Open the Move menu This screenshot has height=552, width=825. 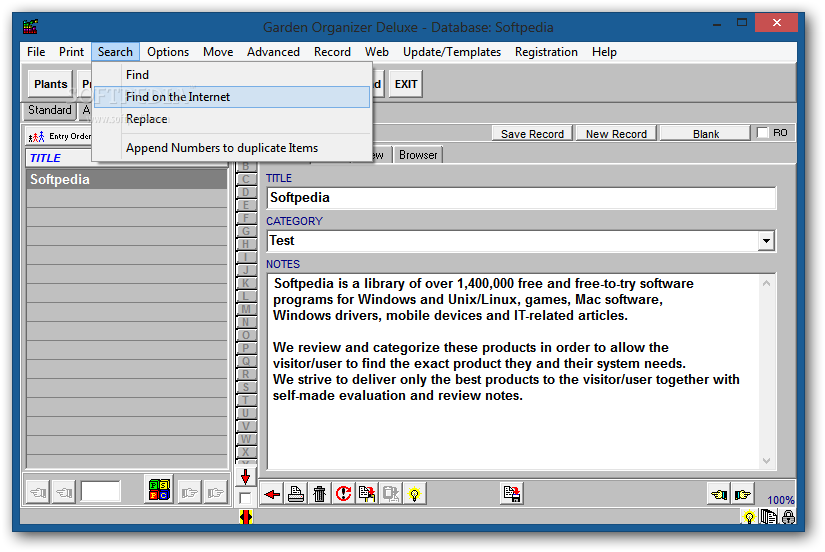coord(218,52)
